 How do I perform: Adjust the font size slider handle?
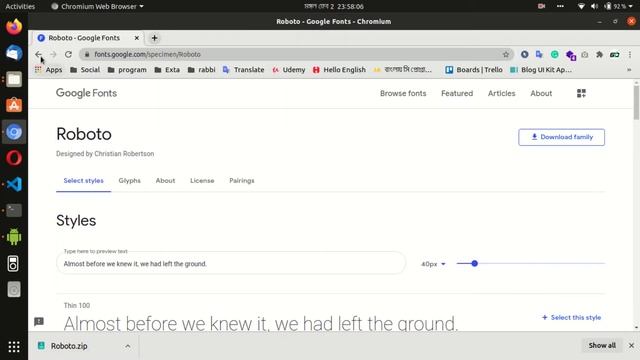(x=474, y=264)
